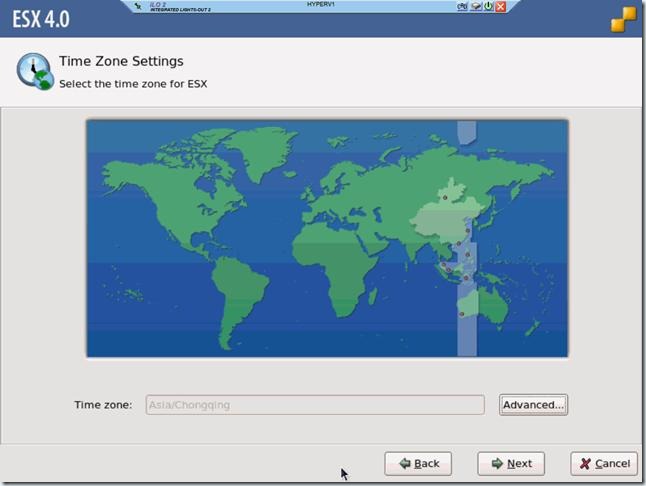Click the "Time Zone Settings" heading
646x486 pixels.
pos(121,61)
